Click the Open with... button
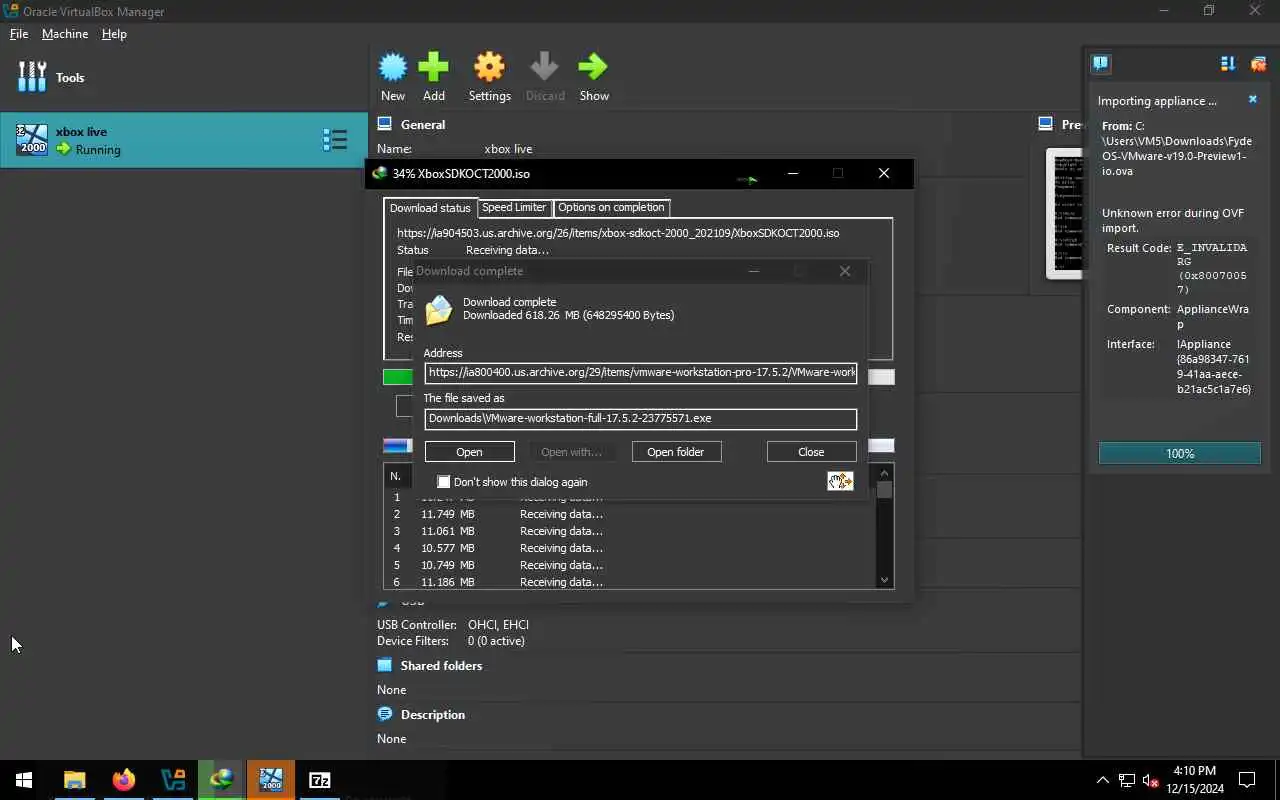The height and width of the screenshot is (800, 1280). (x=571, y=452)
